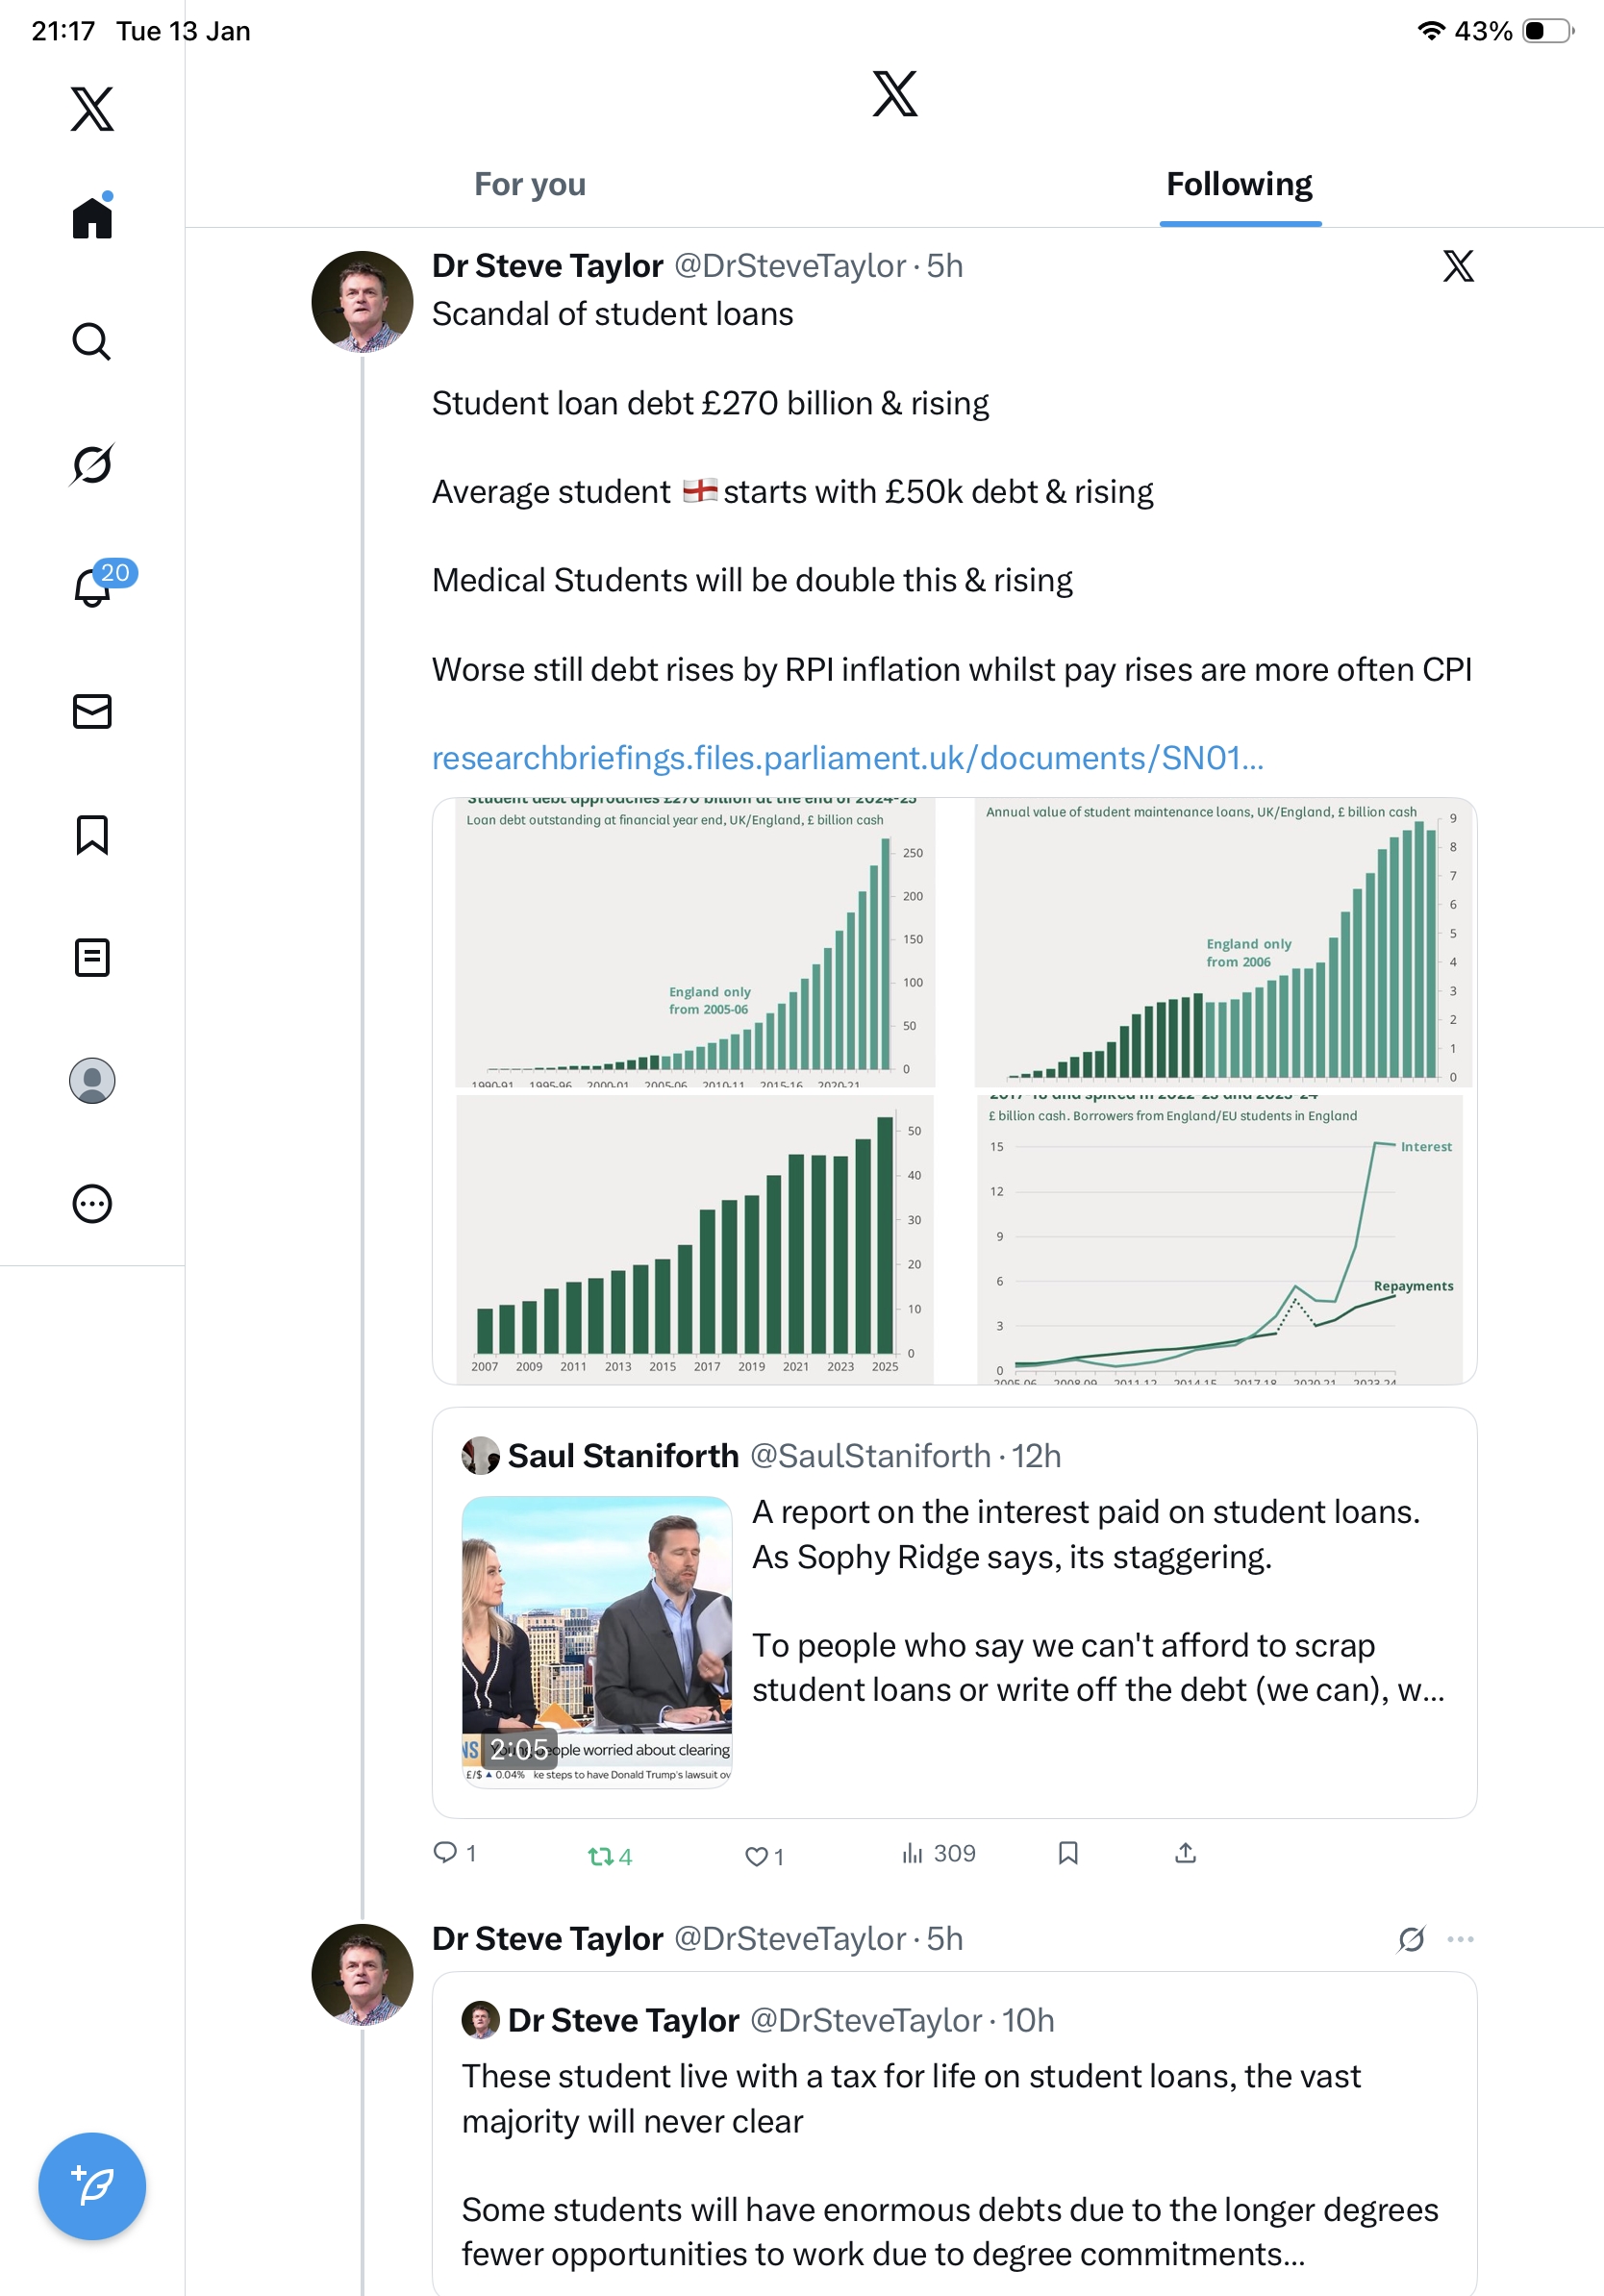
Task: Share the student loans post
Action: [1185, 1853]
